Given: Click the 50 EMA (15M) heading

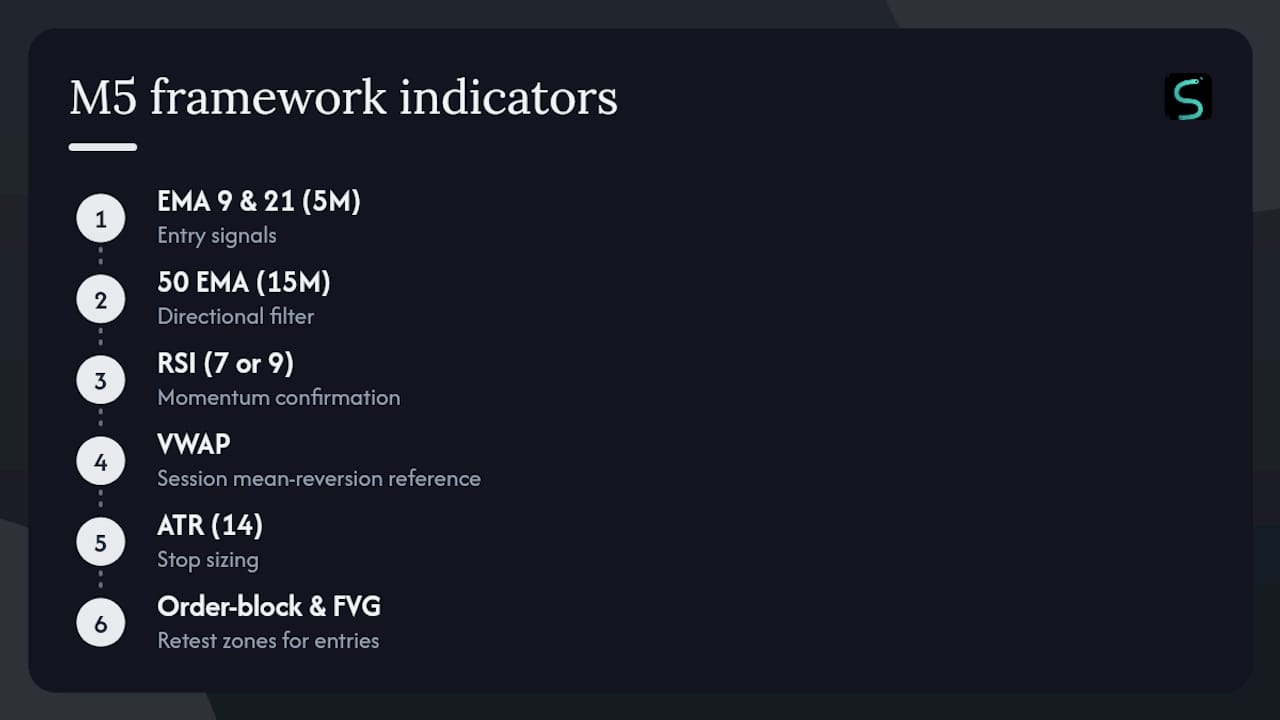Looking at the screenshot, I should click(244, 283).
